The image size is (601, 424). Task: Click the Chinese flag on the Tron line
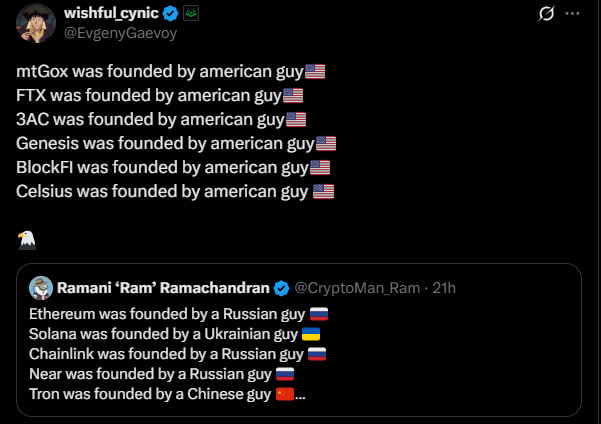tap(285, 393)
